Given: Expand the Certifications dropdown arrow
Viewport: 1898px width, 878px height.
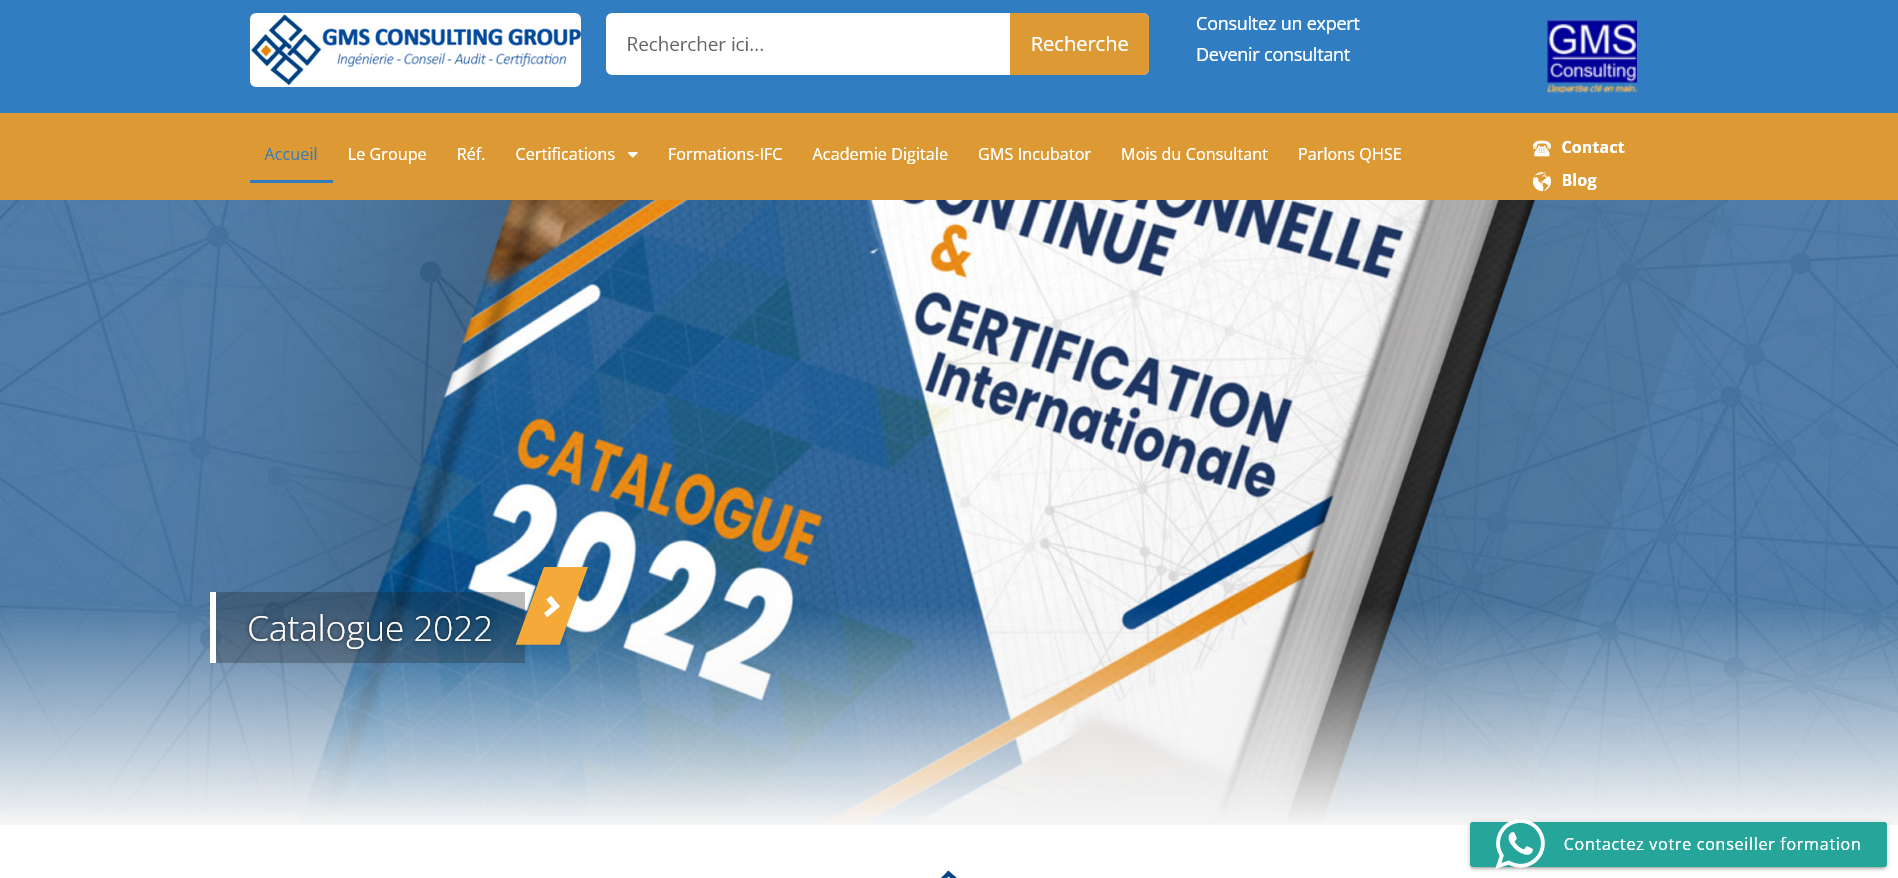Looking at the screenshot, I should (x=632, y=155).
